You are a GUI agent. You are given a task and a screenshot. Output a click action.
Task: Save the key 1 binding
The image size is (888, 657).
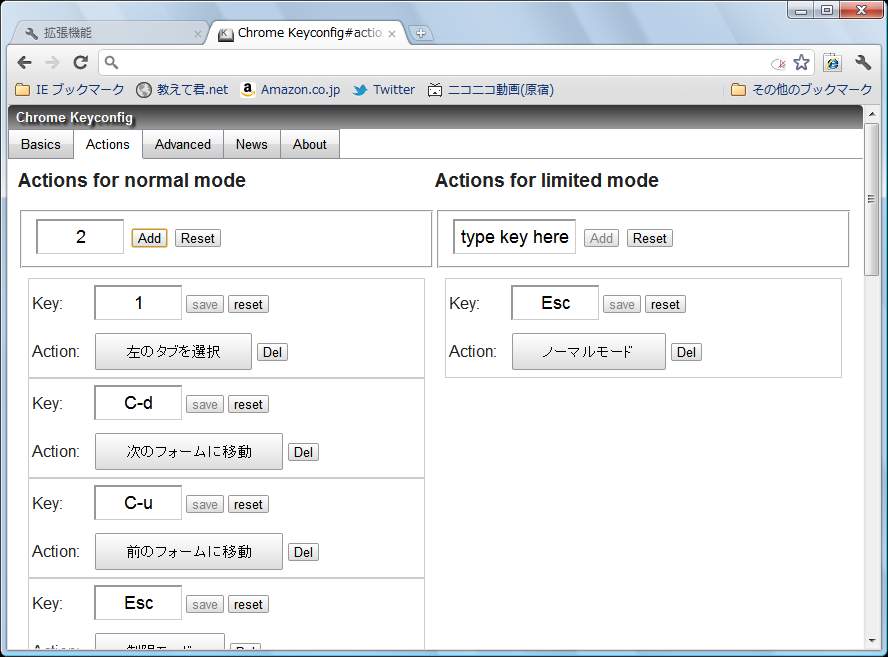[205, 305]
